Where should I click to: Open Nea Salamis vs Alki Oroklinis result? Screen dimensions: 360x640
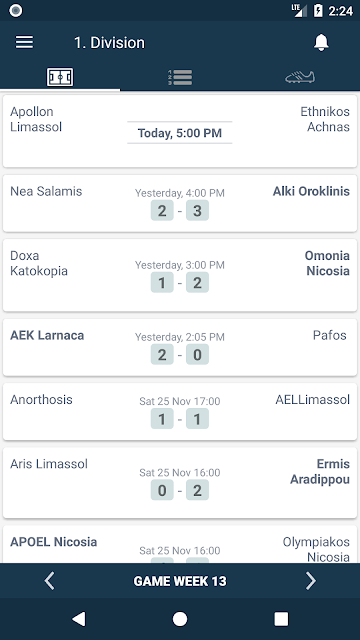[180, 203]
